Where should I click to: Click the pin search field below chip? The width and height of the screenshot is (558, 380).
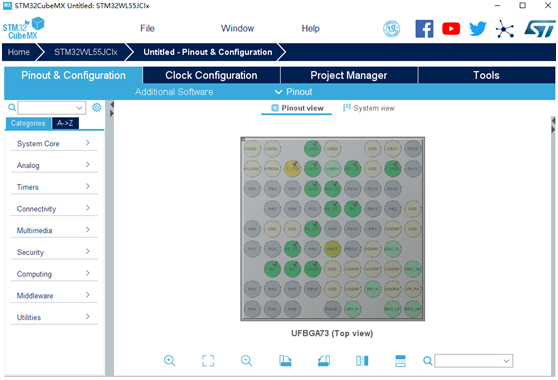coord(473,361)
